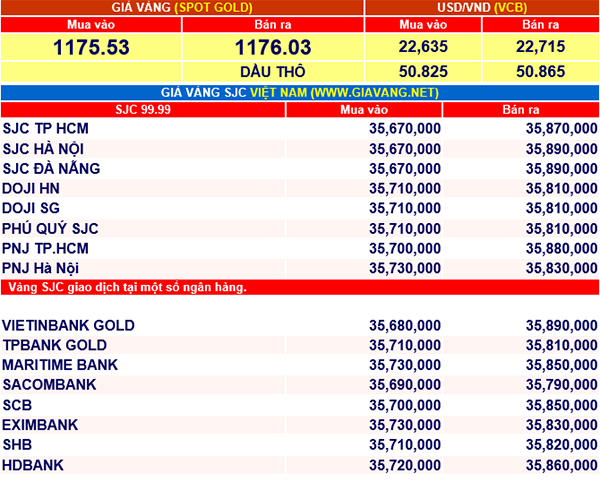The width and height of the screenshot is (600, 482).
Task: Click the SACOMBANK row label
Action: (x=49, y=385)
